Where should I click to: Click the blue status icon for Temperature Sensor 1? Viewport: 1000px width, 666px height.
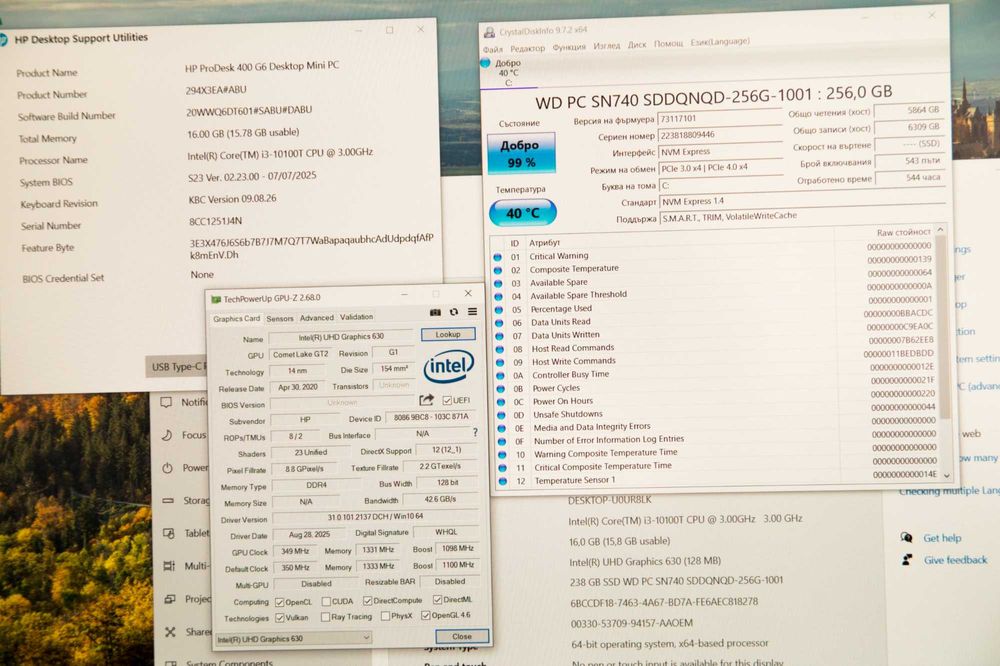coord(503,481)
